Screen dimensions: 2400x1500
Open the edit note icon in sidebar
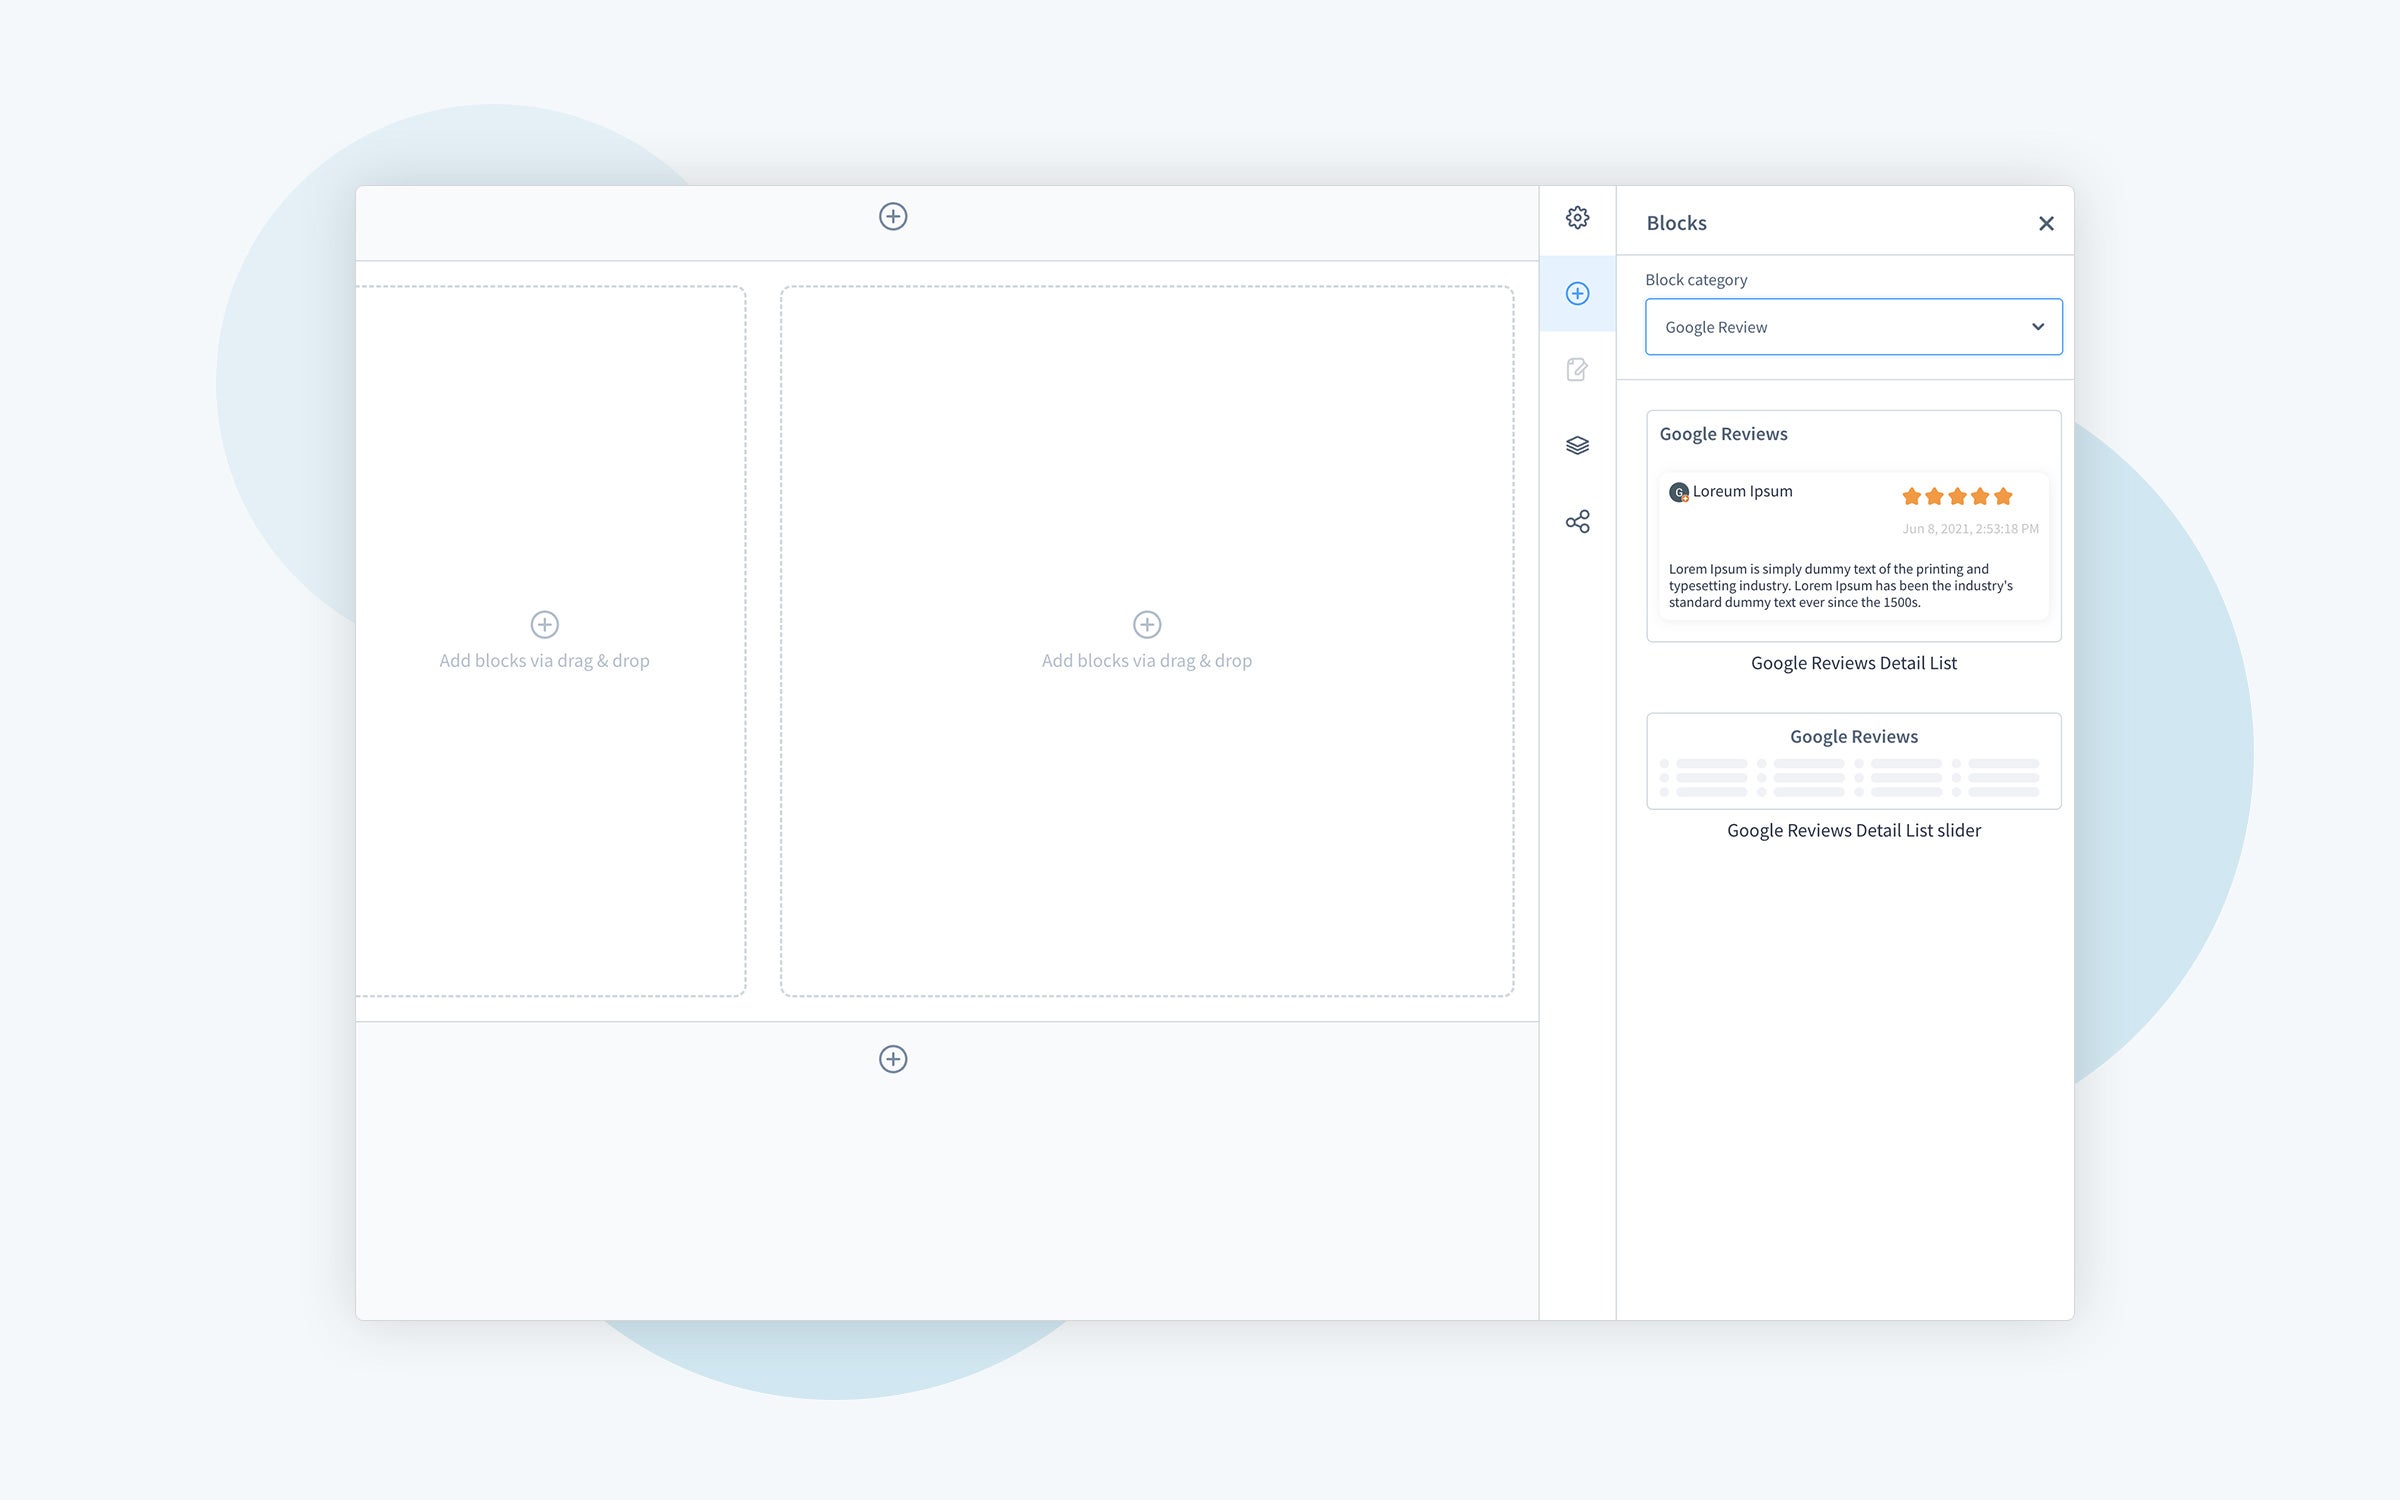pos(1577,369)
